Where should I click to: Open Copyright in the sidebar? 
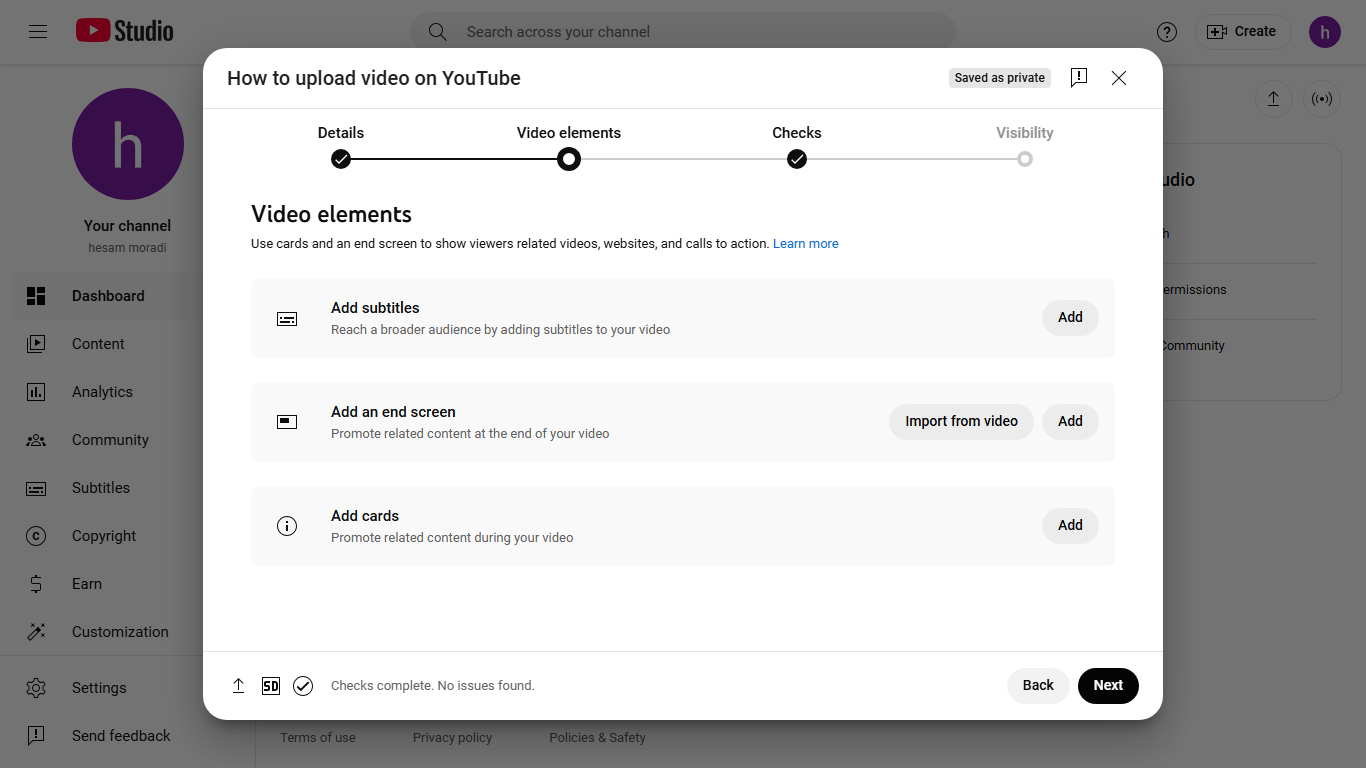[104, 536]
